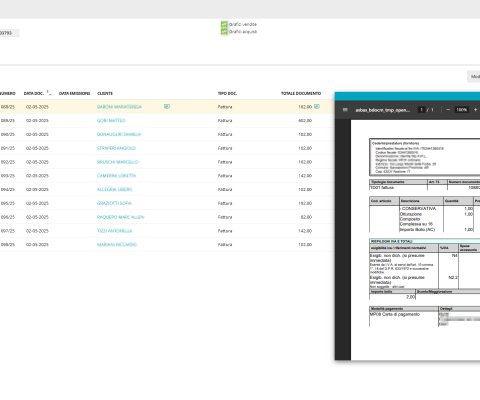480x400 pixels.
Task: Open the RAQUEPO MARC ALLEN client link
Action: 120,217
